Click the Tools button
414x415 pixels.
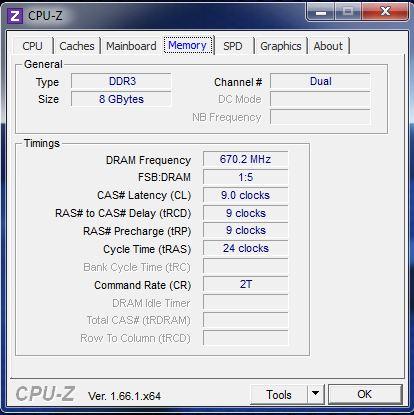click(x=279, y=394)
